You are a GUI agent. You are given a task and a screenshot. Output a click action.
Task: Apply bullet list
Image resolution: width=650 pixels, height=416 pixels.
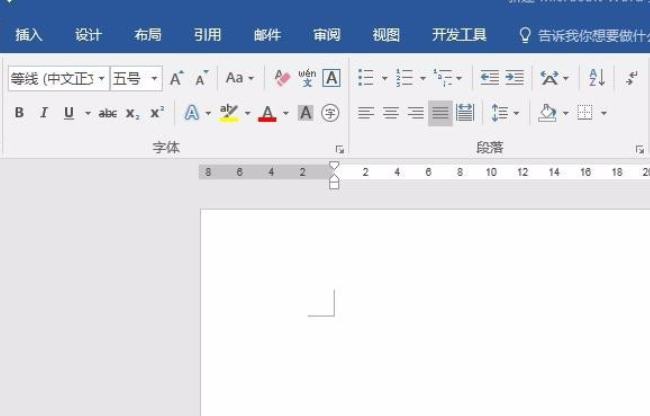pyautogui.click(x=366, y=77)
